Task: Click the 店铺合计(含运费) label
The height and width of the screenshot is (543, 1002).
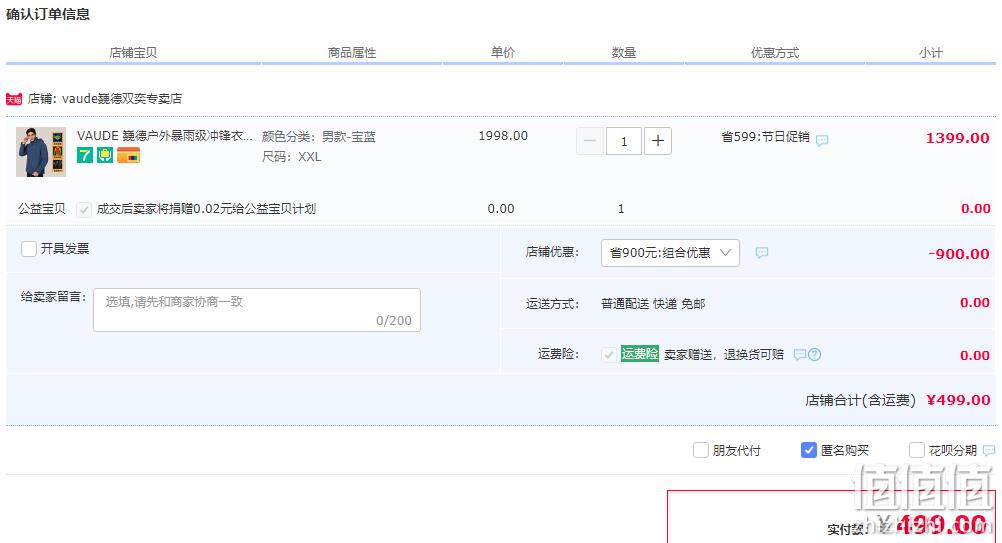Action: [860, 401]
